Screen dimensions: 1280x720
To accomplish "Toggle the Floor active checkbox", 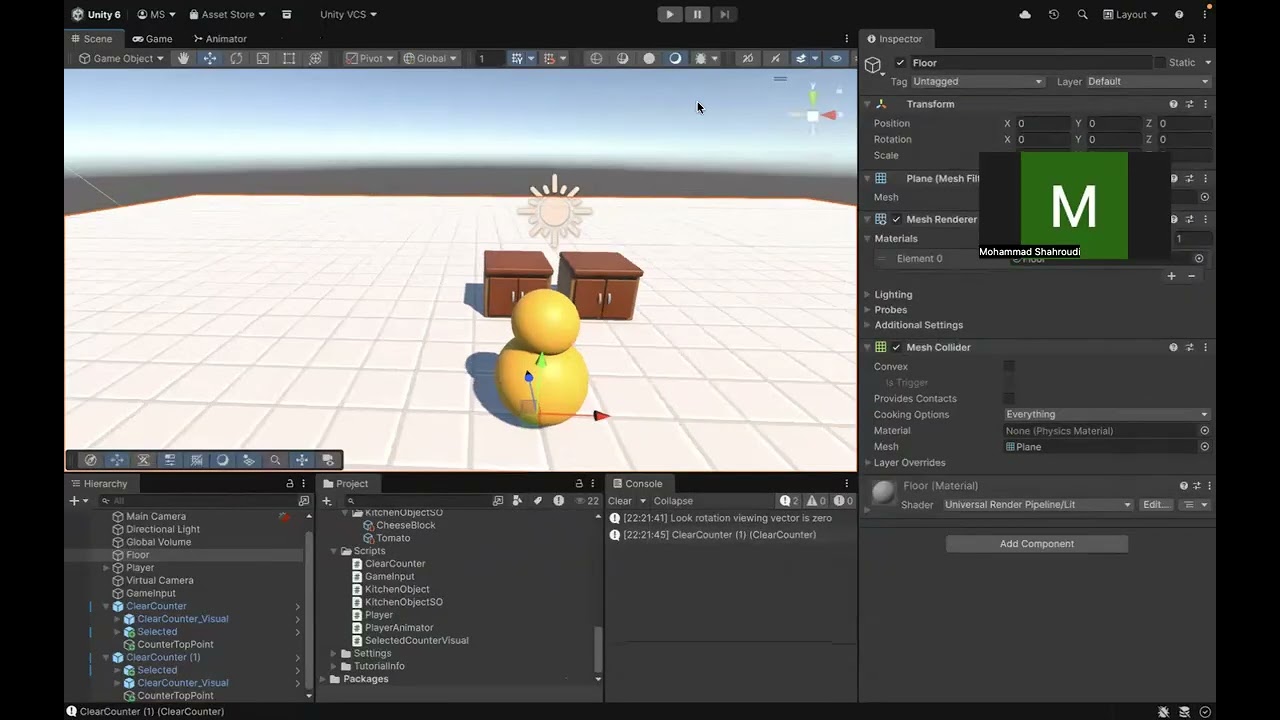I will pos(900,62).
